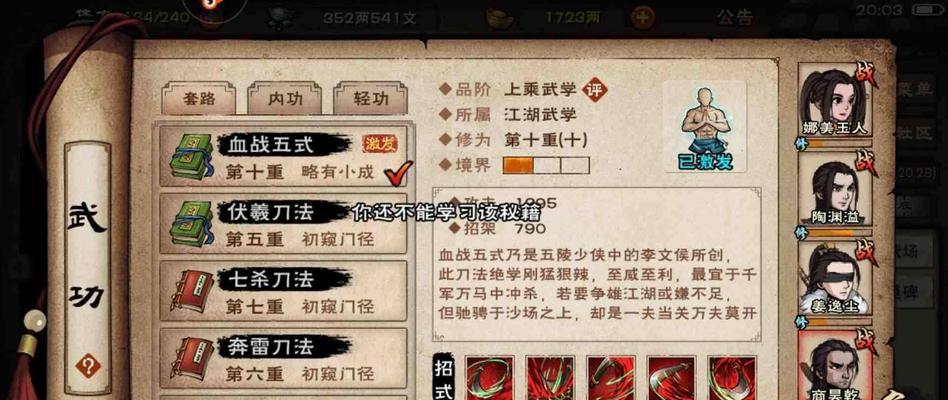This screenshot has width=948, height=400.
Task: Select the 套路 tab
Action: pyautogui.click(x=198, y=100)
